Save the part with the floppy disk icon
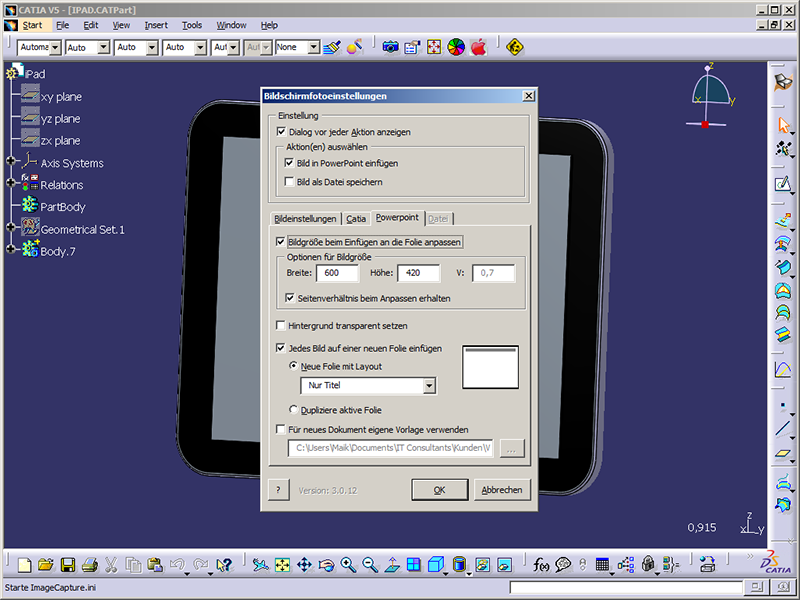 67,565
